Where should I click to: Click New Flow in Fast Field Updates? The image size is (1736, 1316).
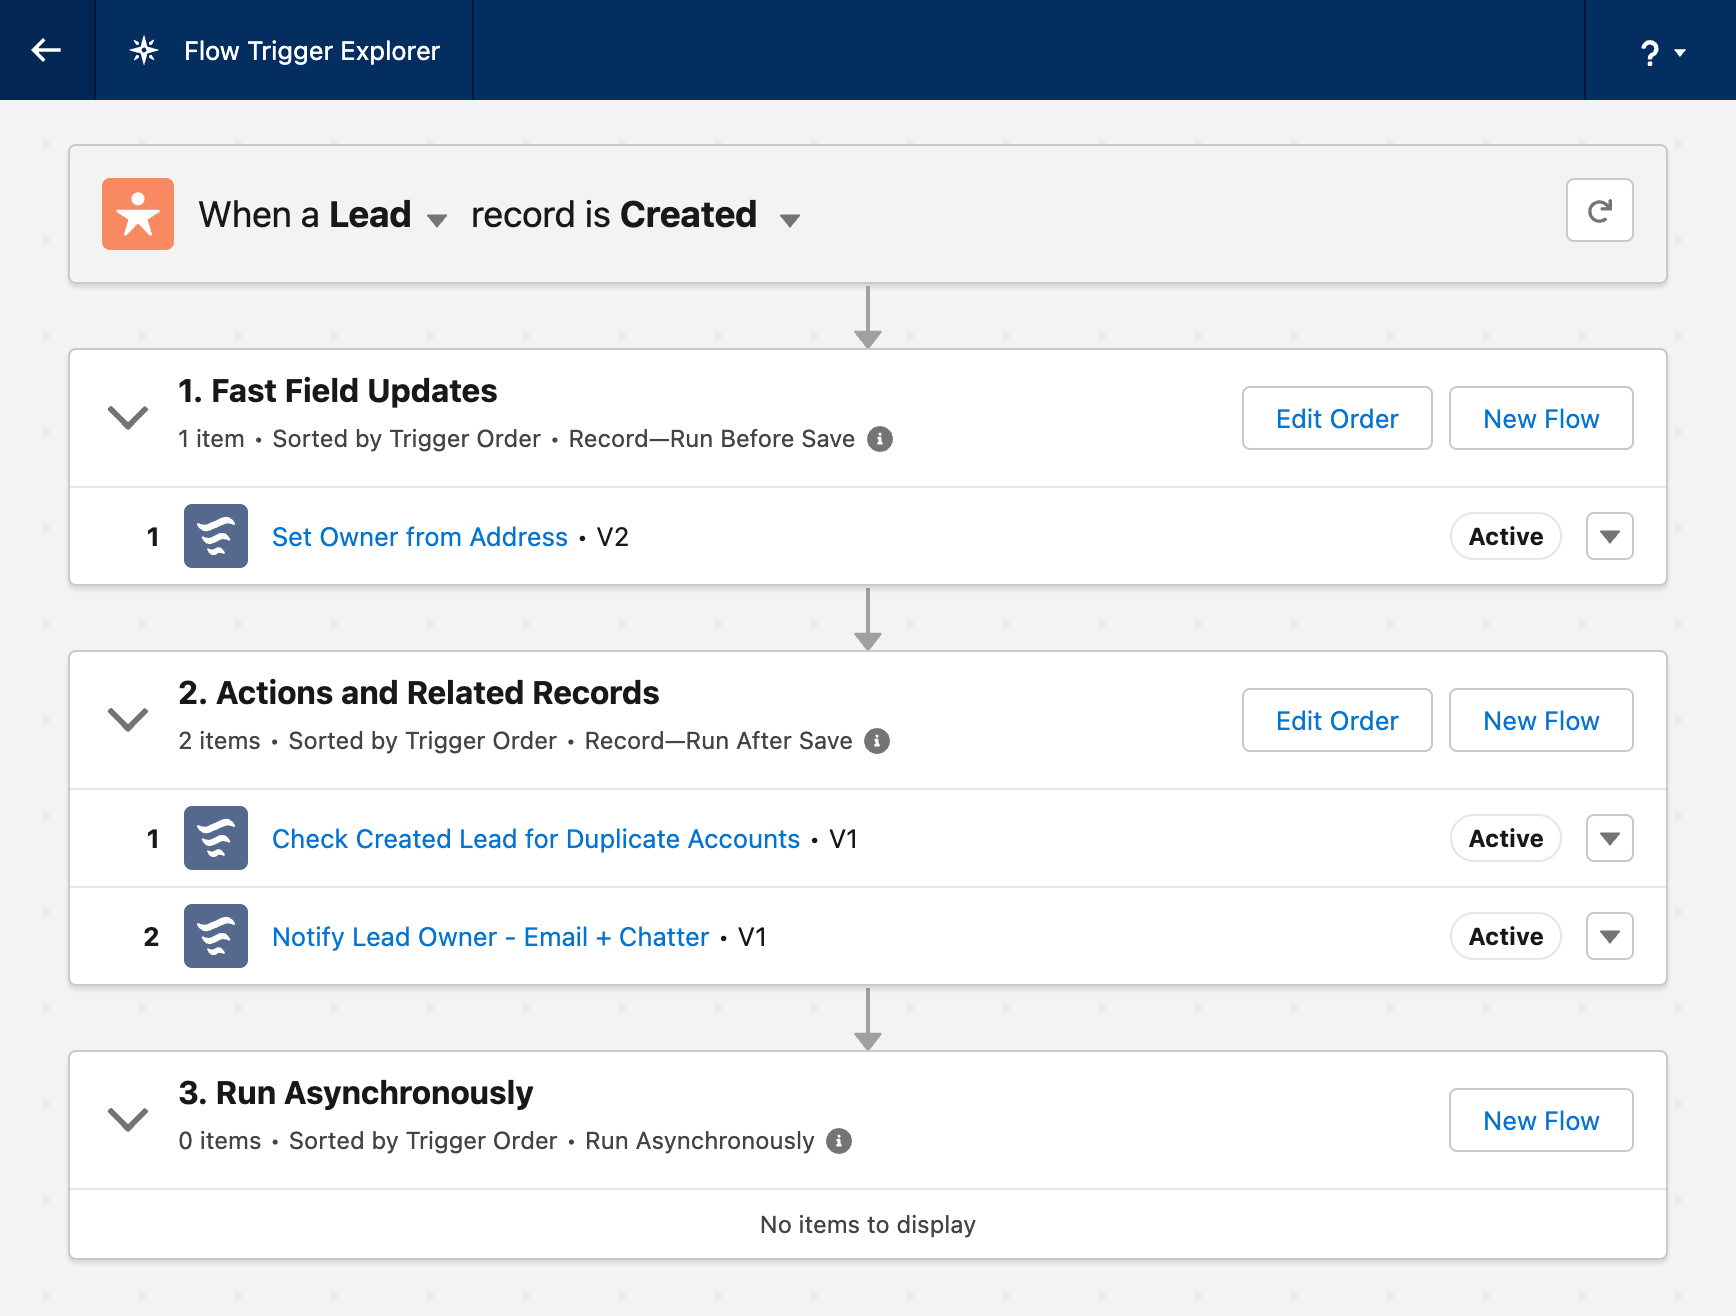click(x=1541, y=418)
